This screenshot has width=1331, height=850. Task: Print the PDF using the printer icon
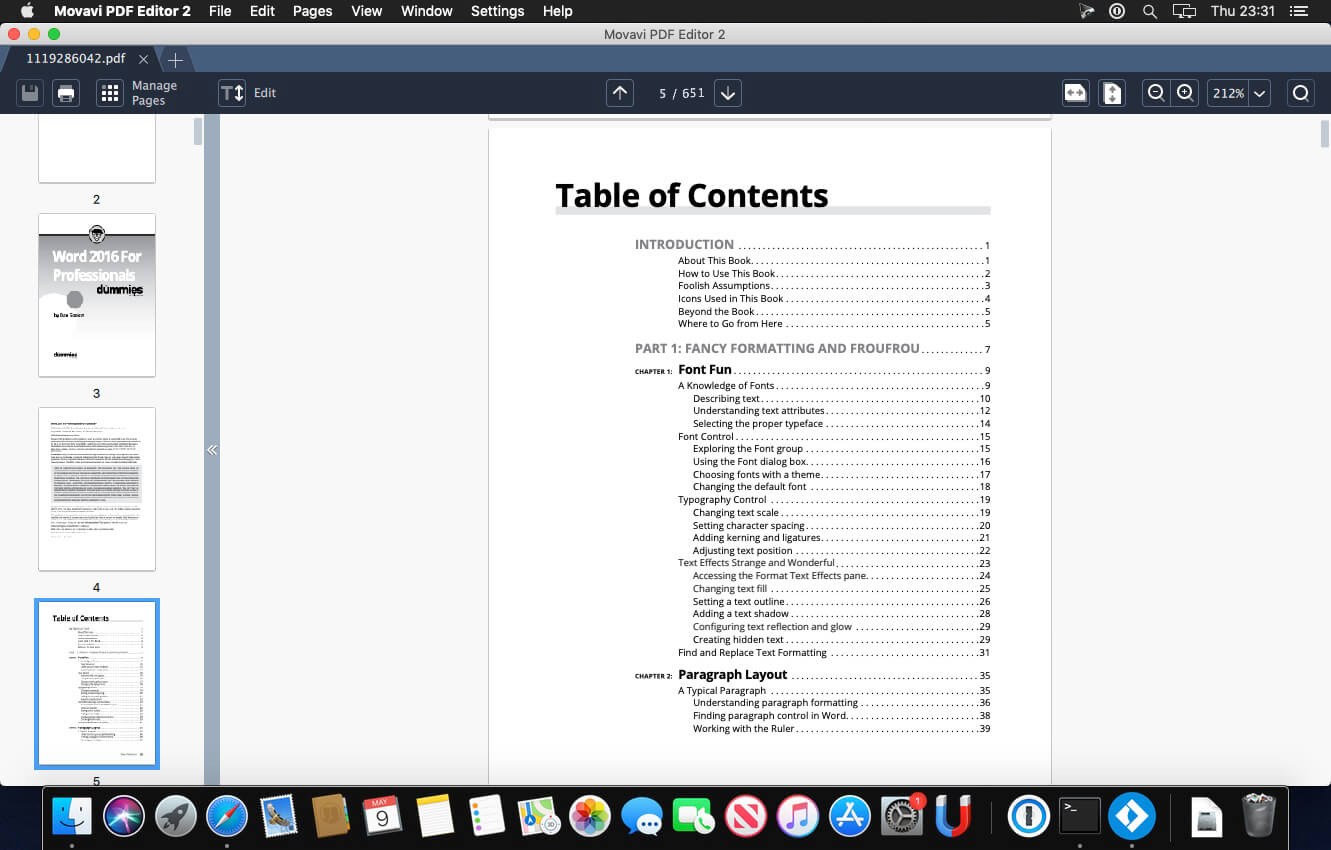point(66,93)
